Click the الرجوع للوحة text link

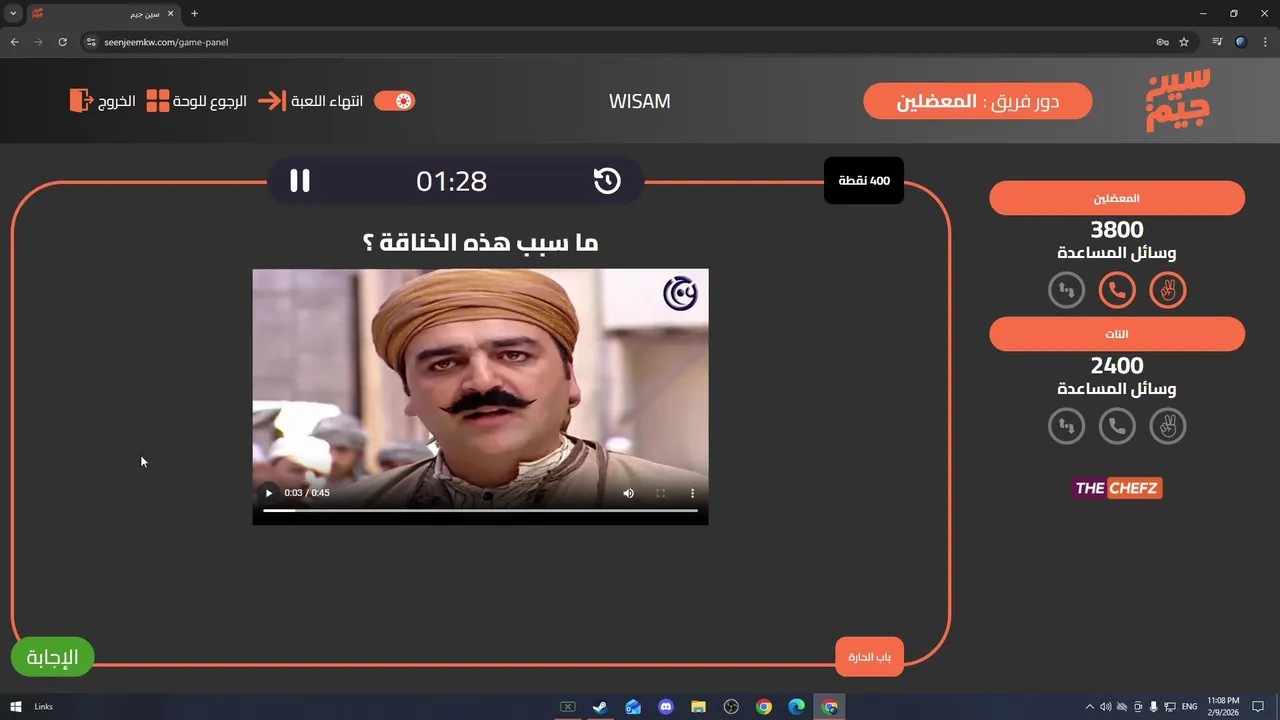click(210, 102)
